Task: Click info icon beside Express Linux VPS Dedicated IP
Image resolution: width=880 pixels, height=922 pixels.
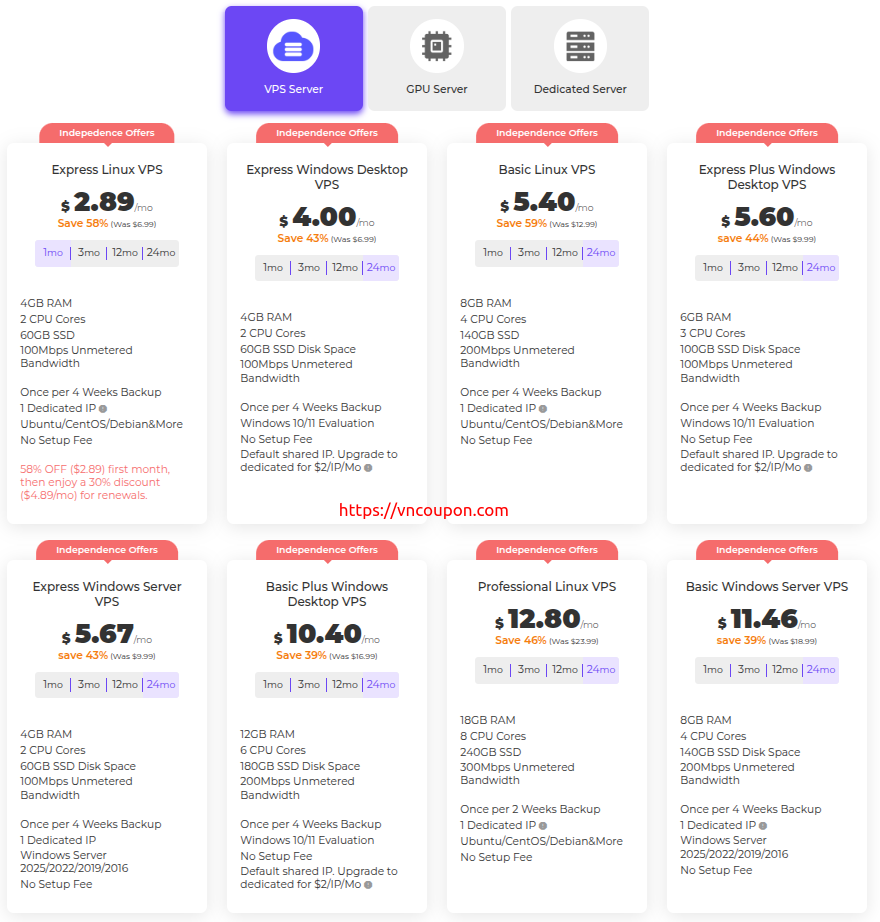Action: pyautogui.click(x=103, y=409)
